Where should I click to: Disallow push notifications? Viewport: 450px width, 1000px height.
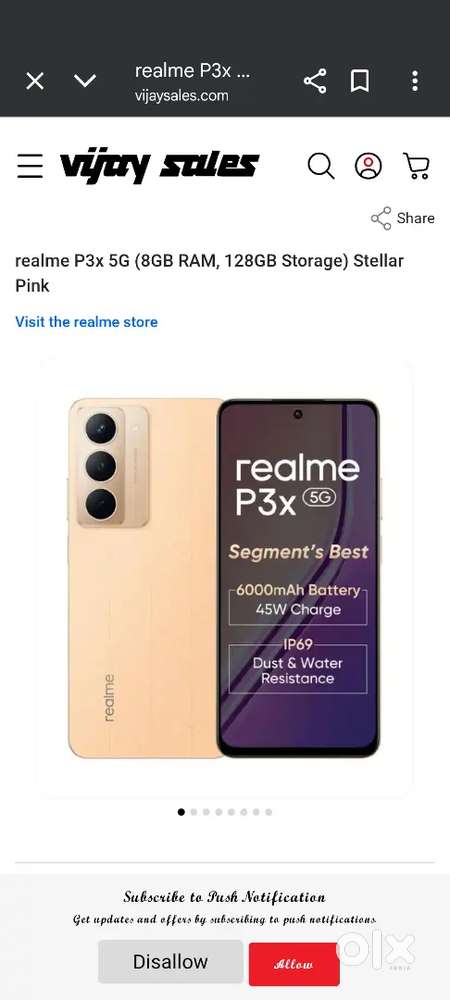point(170,961)
